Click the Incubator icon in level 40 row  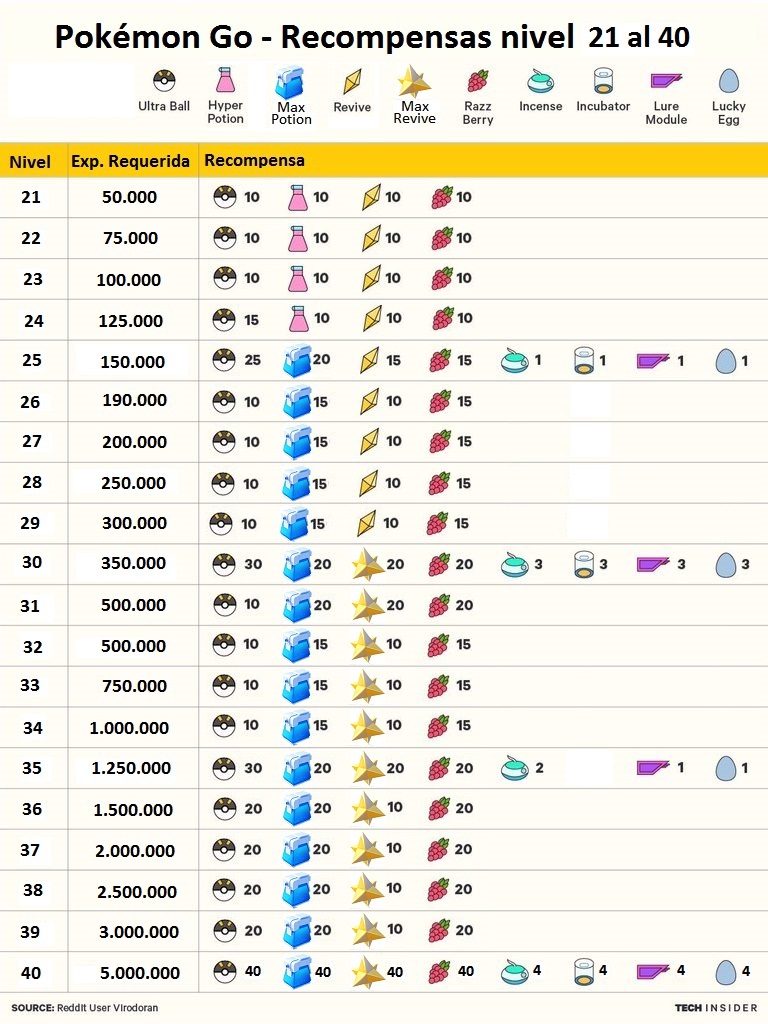583,972
